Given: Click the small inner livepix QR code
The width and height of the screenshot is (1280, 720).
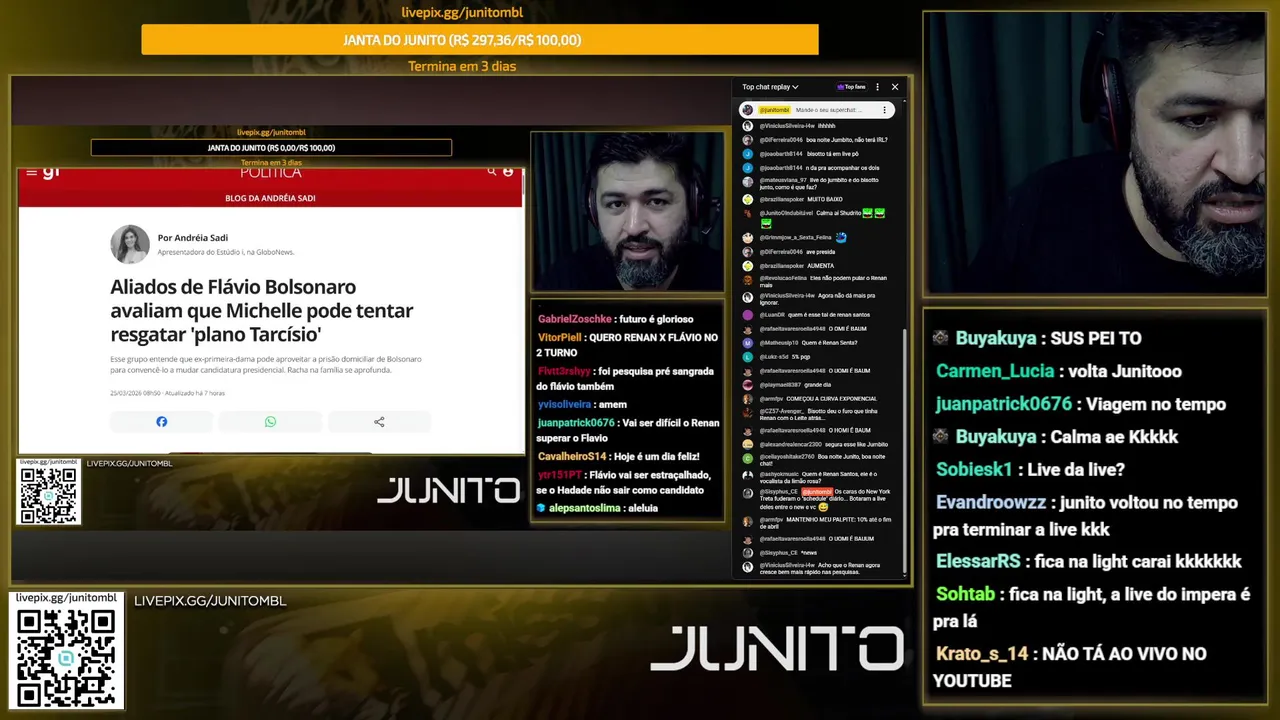Looking at the screenshot, I should [48, 495].
